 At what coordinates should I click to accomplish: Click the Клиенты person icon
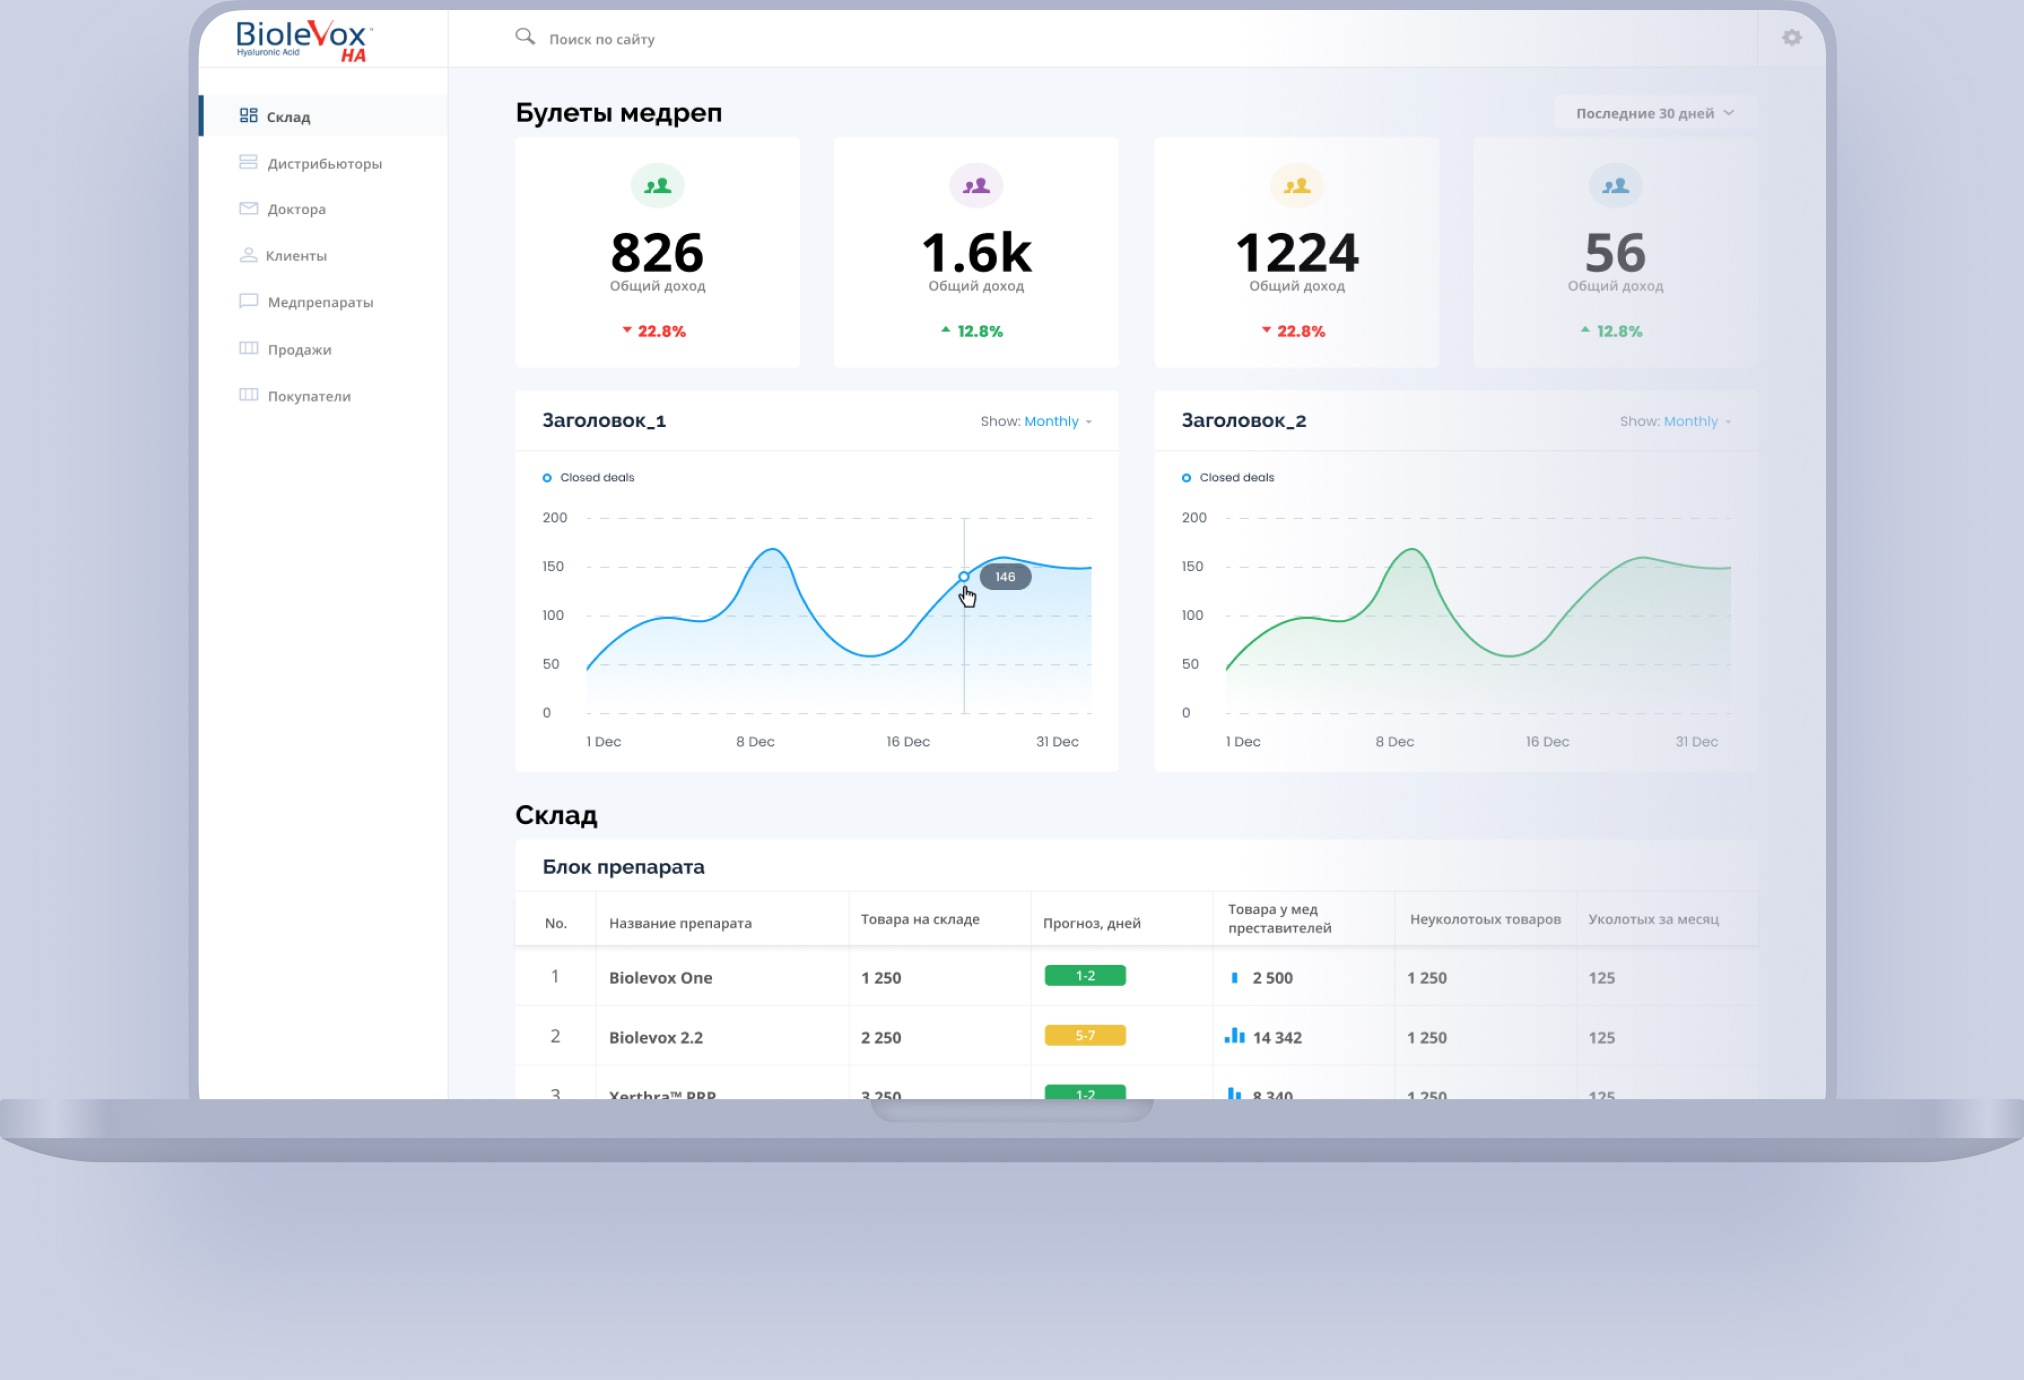pyautogui.click(x=248, y=255)
